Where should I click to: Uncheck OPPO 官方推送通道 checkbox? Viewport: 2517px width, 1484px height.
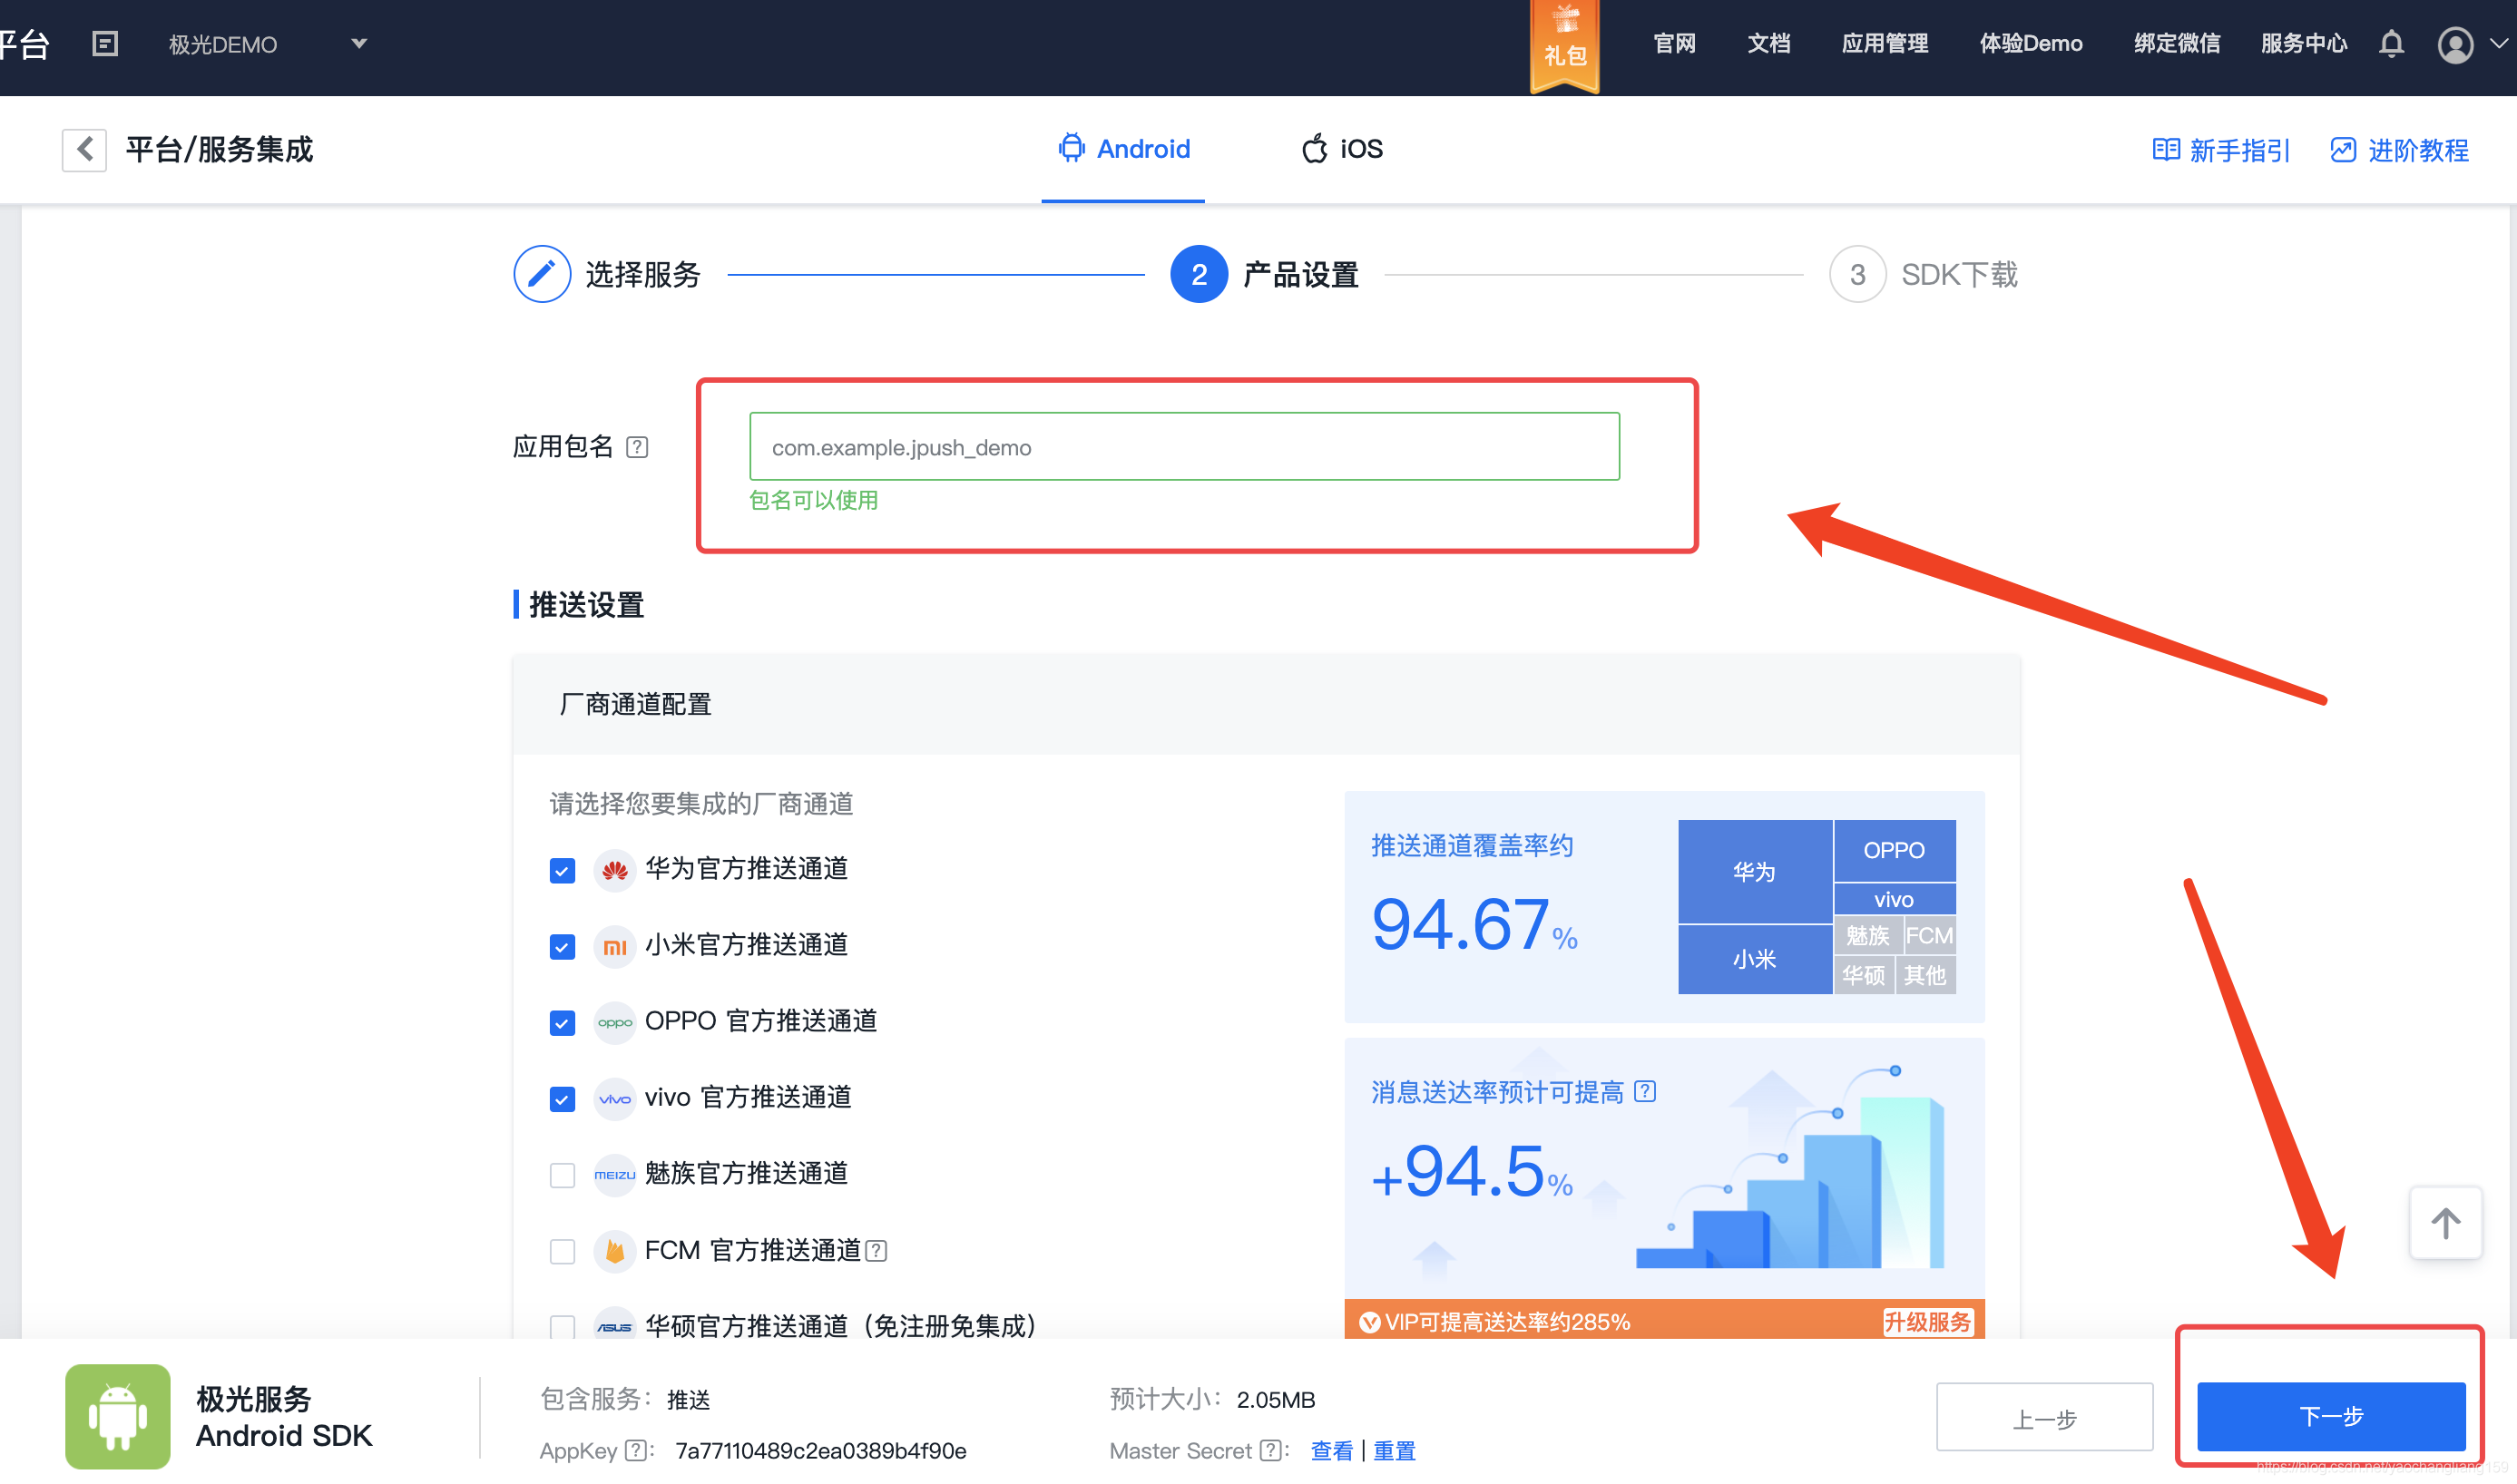pyautogui.click(x=562, y=1022)
